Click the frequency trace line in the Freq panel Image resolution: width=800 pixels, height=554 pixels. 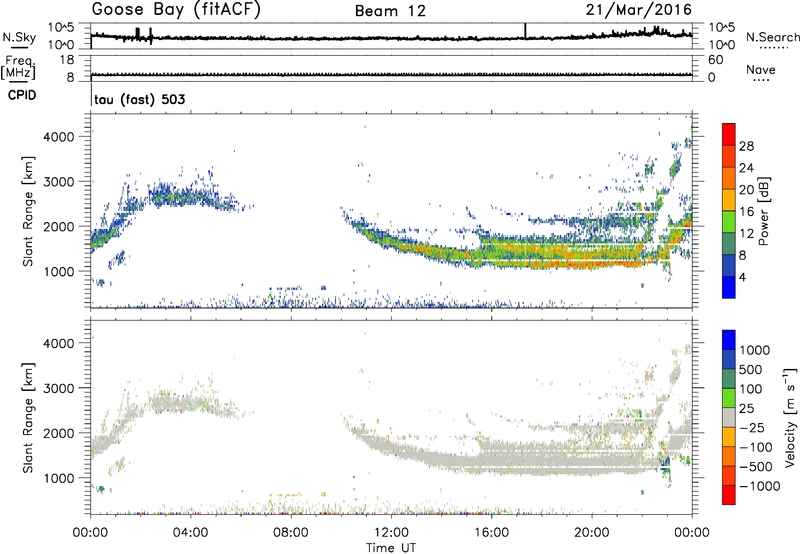pyautogui.click(x=391, y=75)
